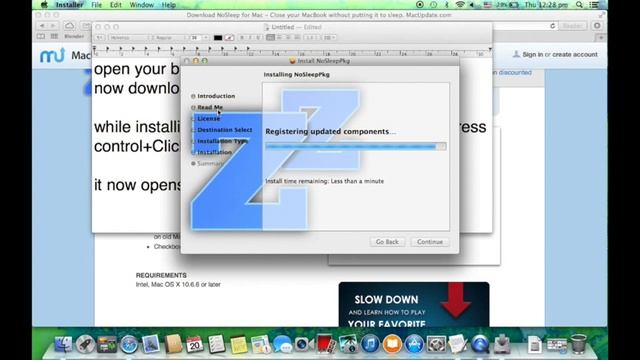The width and height of the screenshot is (640, 360).
Task: Open Finder from the Dock
Action: [63, 344]
